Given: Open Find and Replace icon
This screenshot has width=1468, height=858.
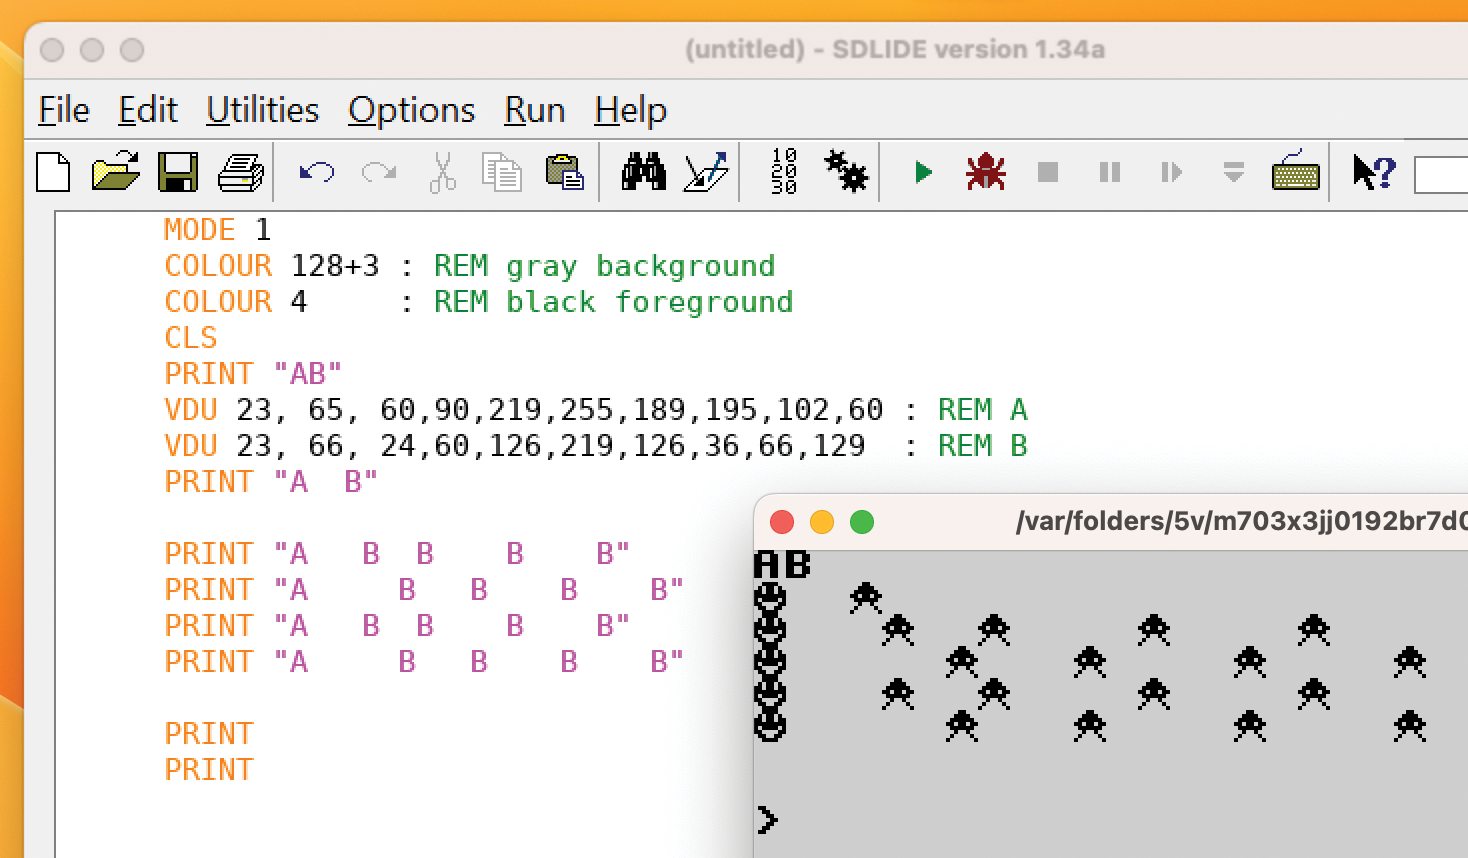Looking at the screenshot, I should click(706, 172).
